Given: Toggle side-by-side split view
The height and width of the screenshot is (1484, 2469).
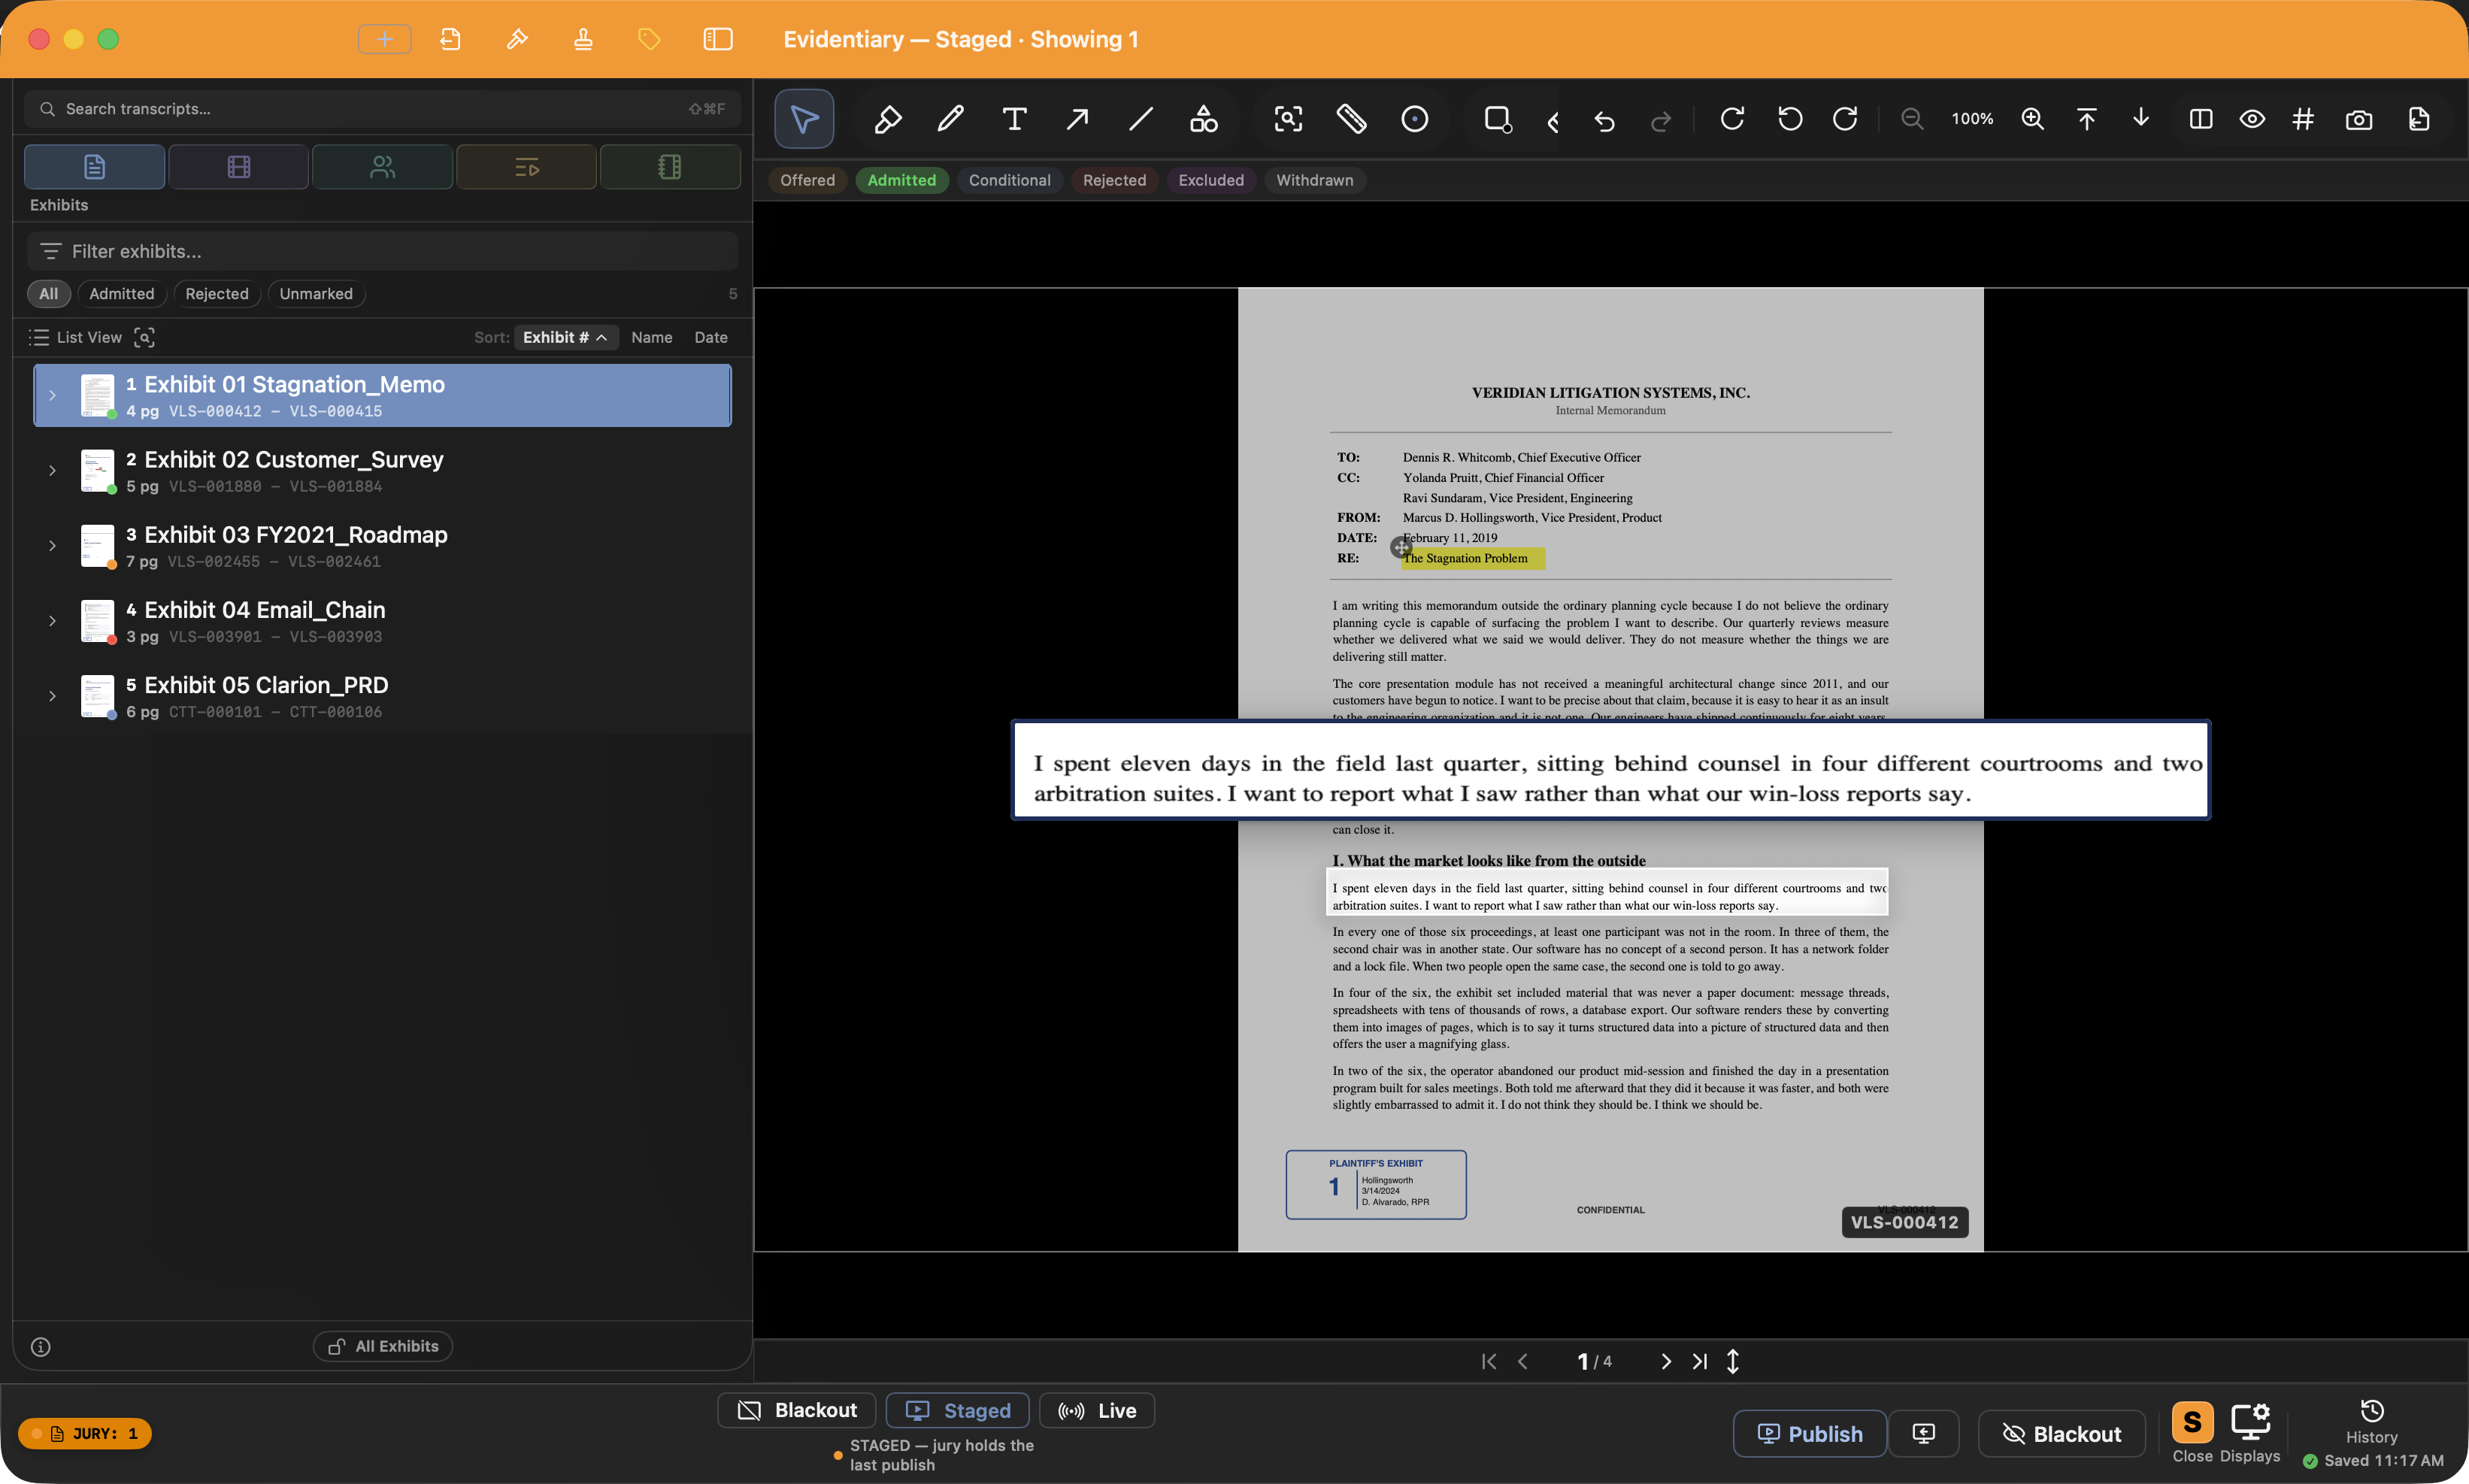Looking at the screenshot, I should pyautogui.click(x=2200, y=119).
